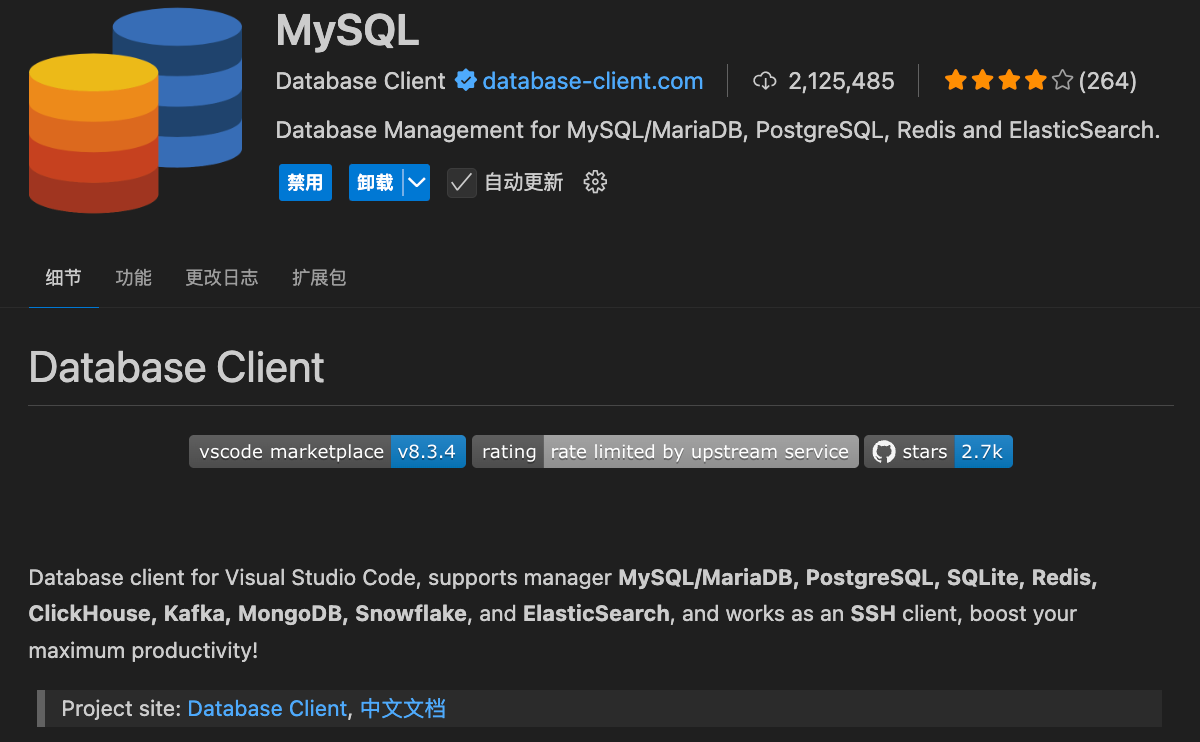Screen dimensions: 1200x742
Task: Switch to the 功能 tab
Action: 133,278
